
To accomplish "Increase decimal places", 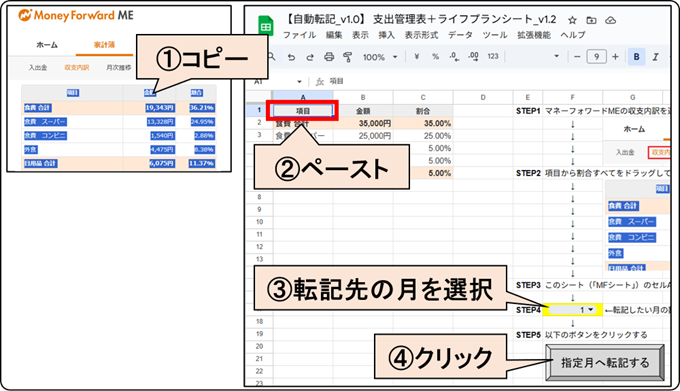I will 474,56.
